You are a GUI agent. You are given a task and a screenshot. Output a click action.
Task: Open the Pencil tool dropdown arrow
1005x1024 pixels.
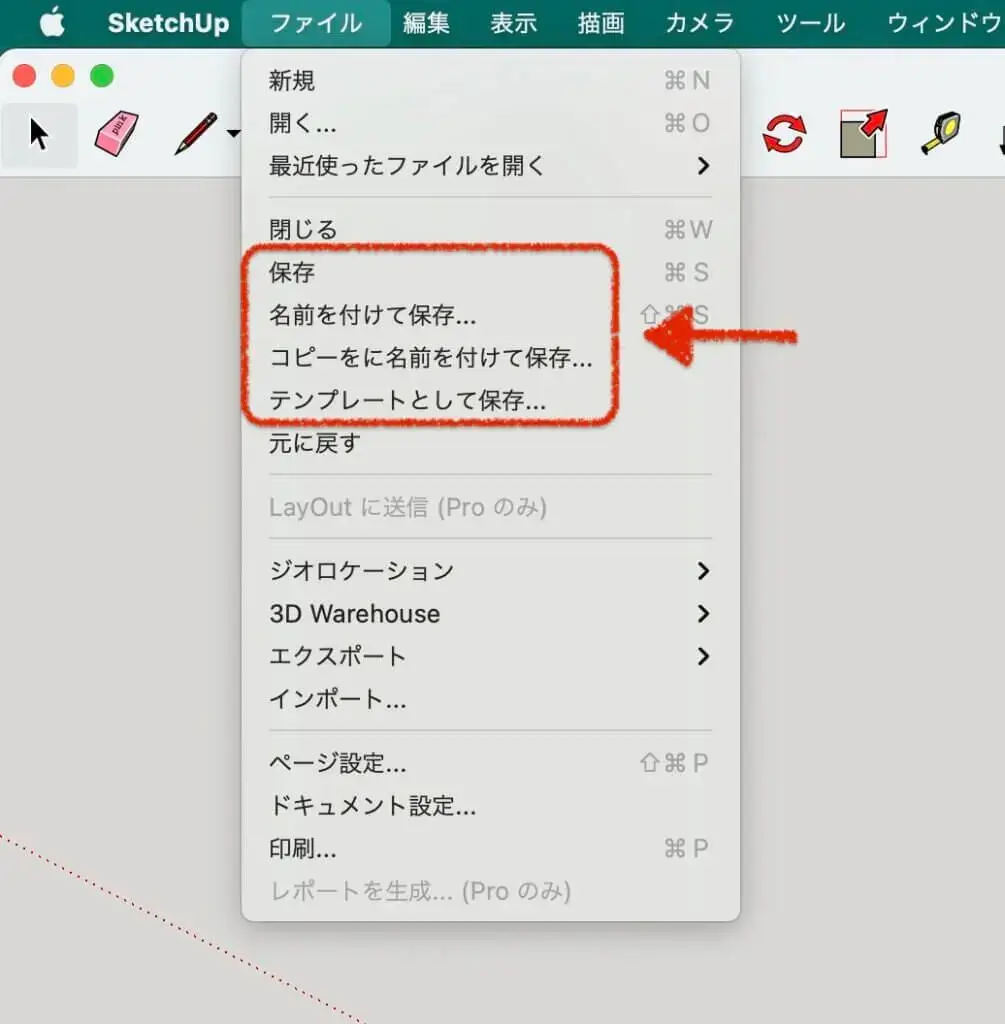[x=233, y=134]
